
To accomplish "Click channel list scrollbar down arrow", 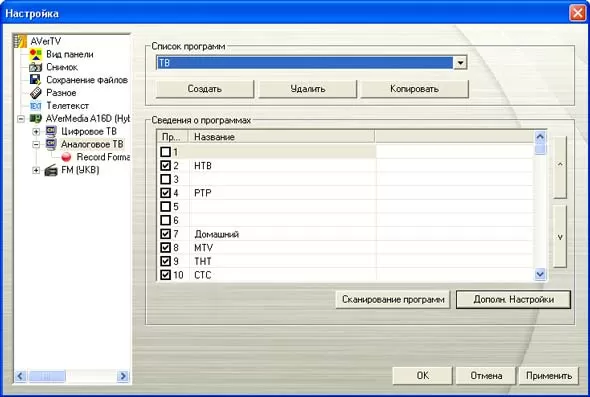I will tap(540, 274).
